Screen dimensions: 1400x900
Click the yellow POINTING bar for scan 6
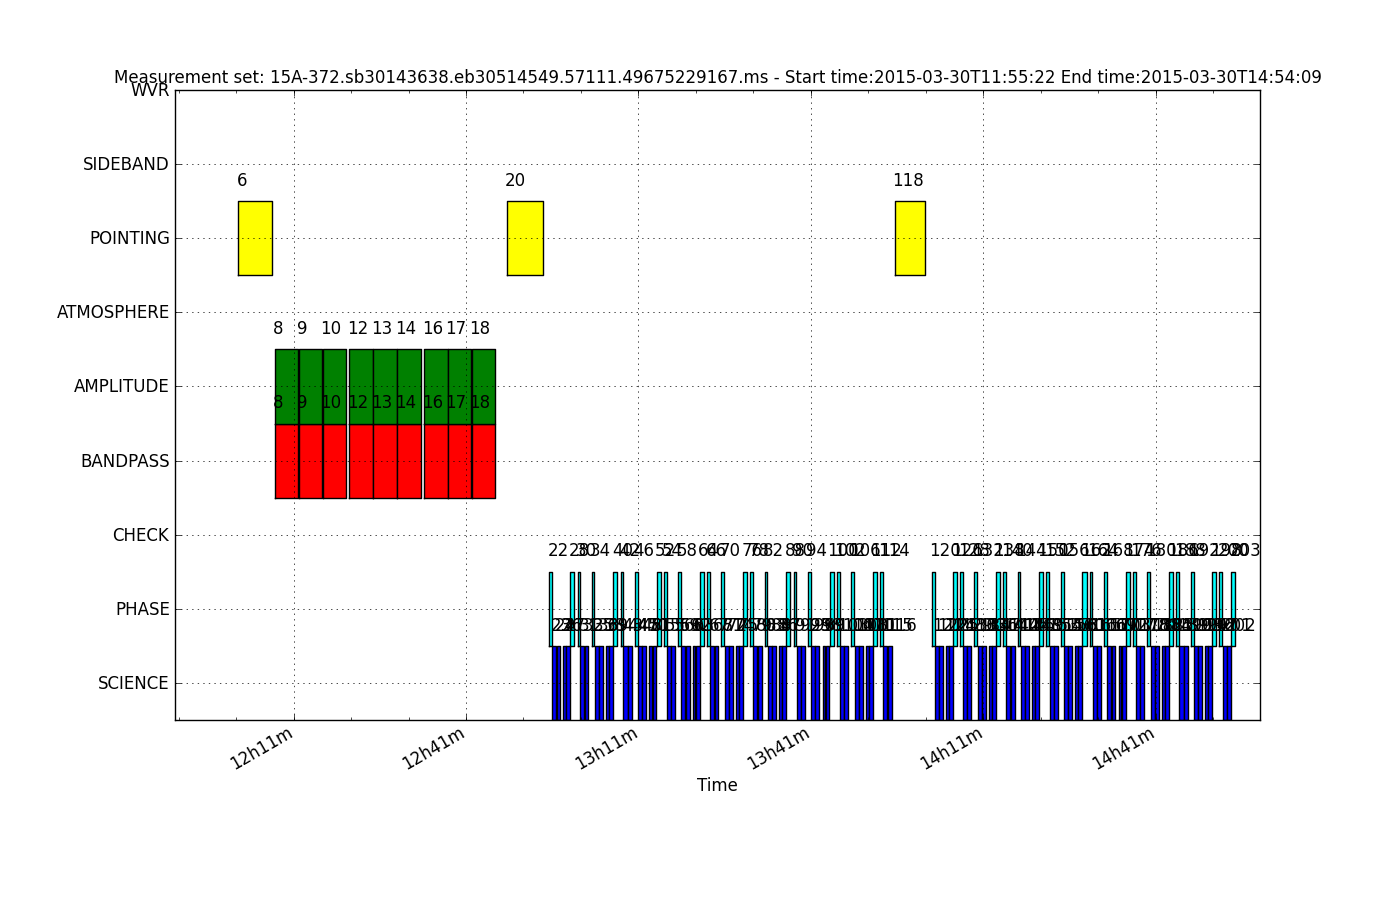[x=255, y=238]
